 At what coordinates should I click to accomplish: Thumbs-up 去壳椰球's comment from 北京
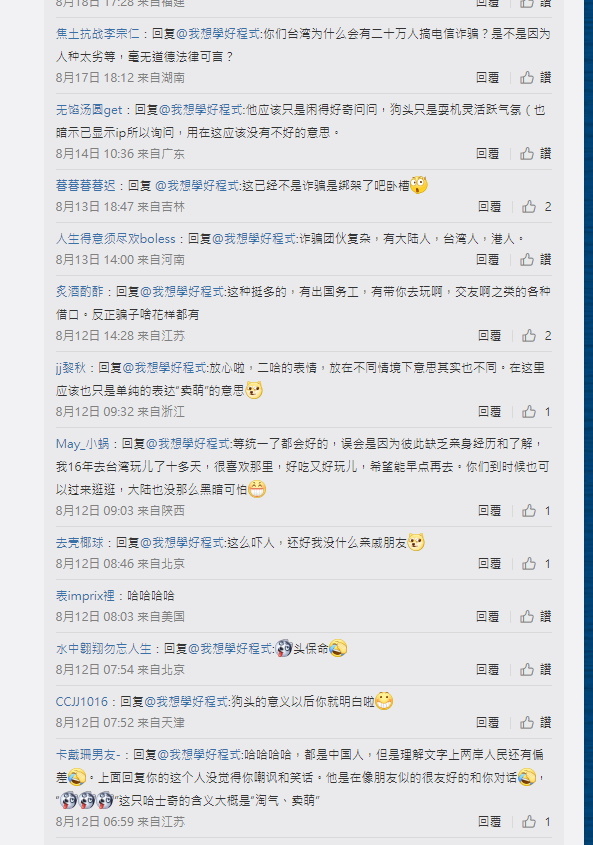[529, 564]
